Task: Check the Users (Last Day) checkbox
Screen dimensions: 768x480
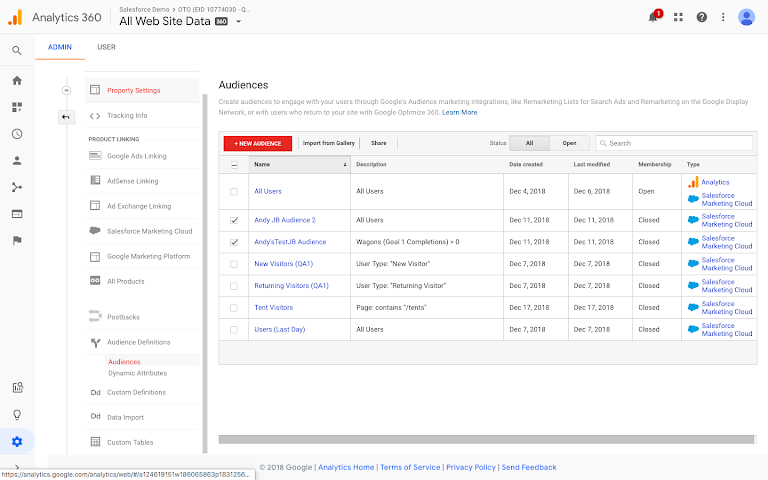Action: (234, 330)
